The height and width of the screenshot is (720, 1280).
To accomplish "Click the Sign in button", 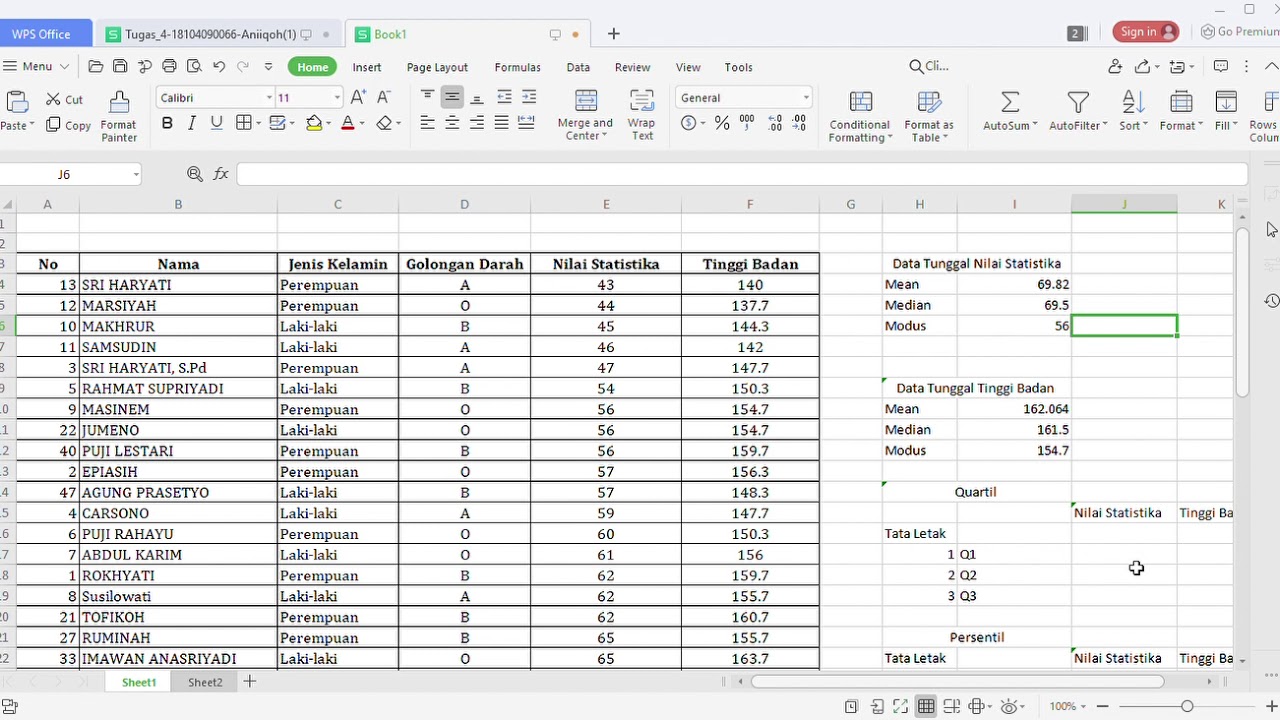I will [x=1145, y=32].
